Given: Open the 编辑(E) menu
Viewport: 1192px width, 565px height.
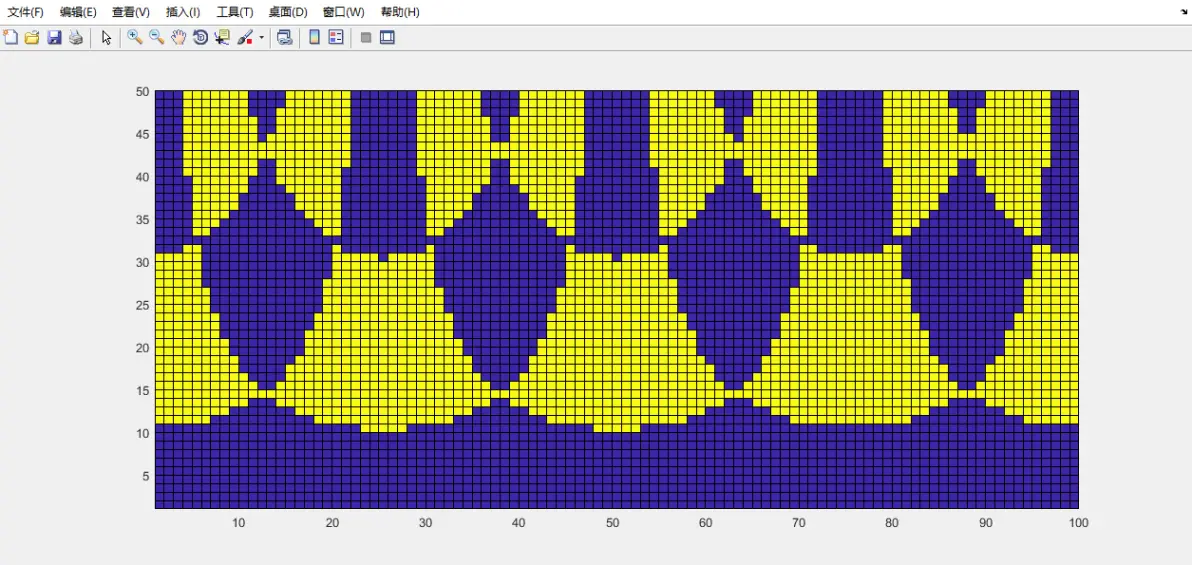Looking at the screenshot, I should click(x=78, y=12).
